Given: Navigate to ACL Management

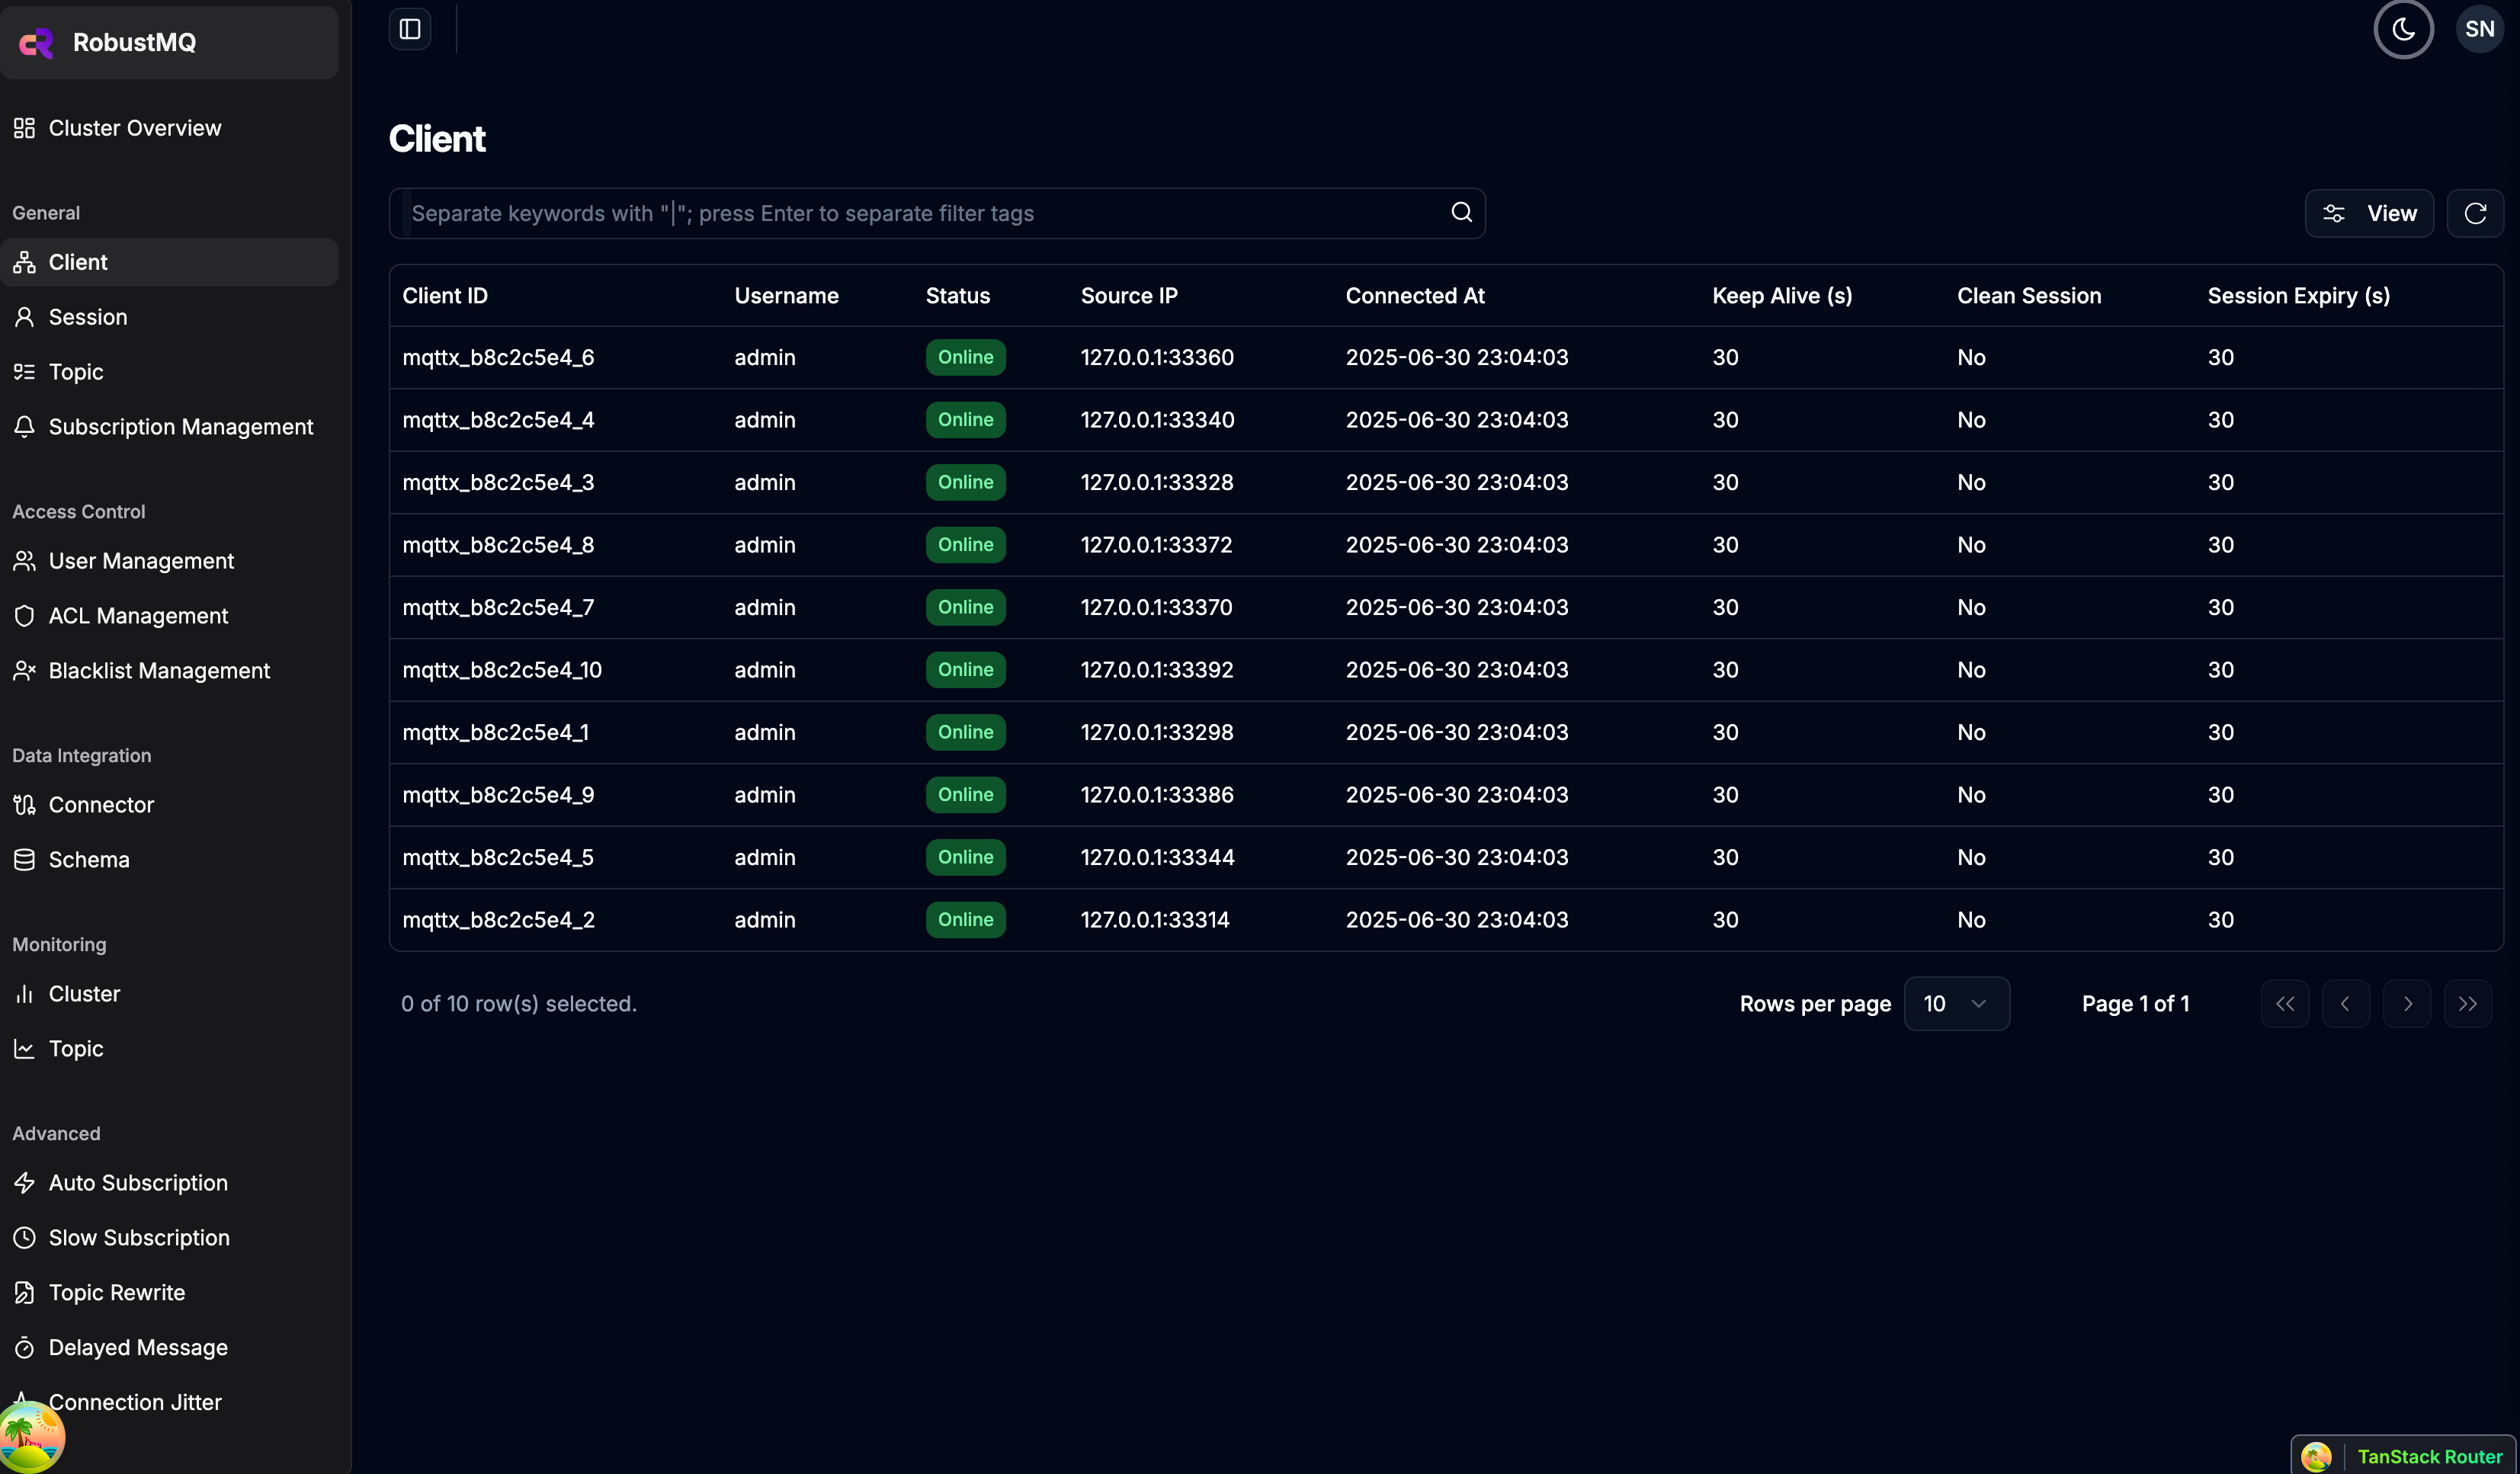Looking at the screenshot, I should tap(138, 616).
